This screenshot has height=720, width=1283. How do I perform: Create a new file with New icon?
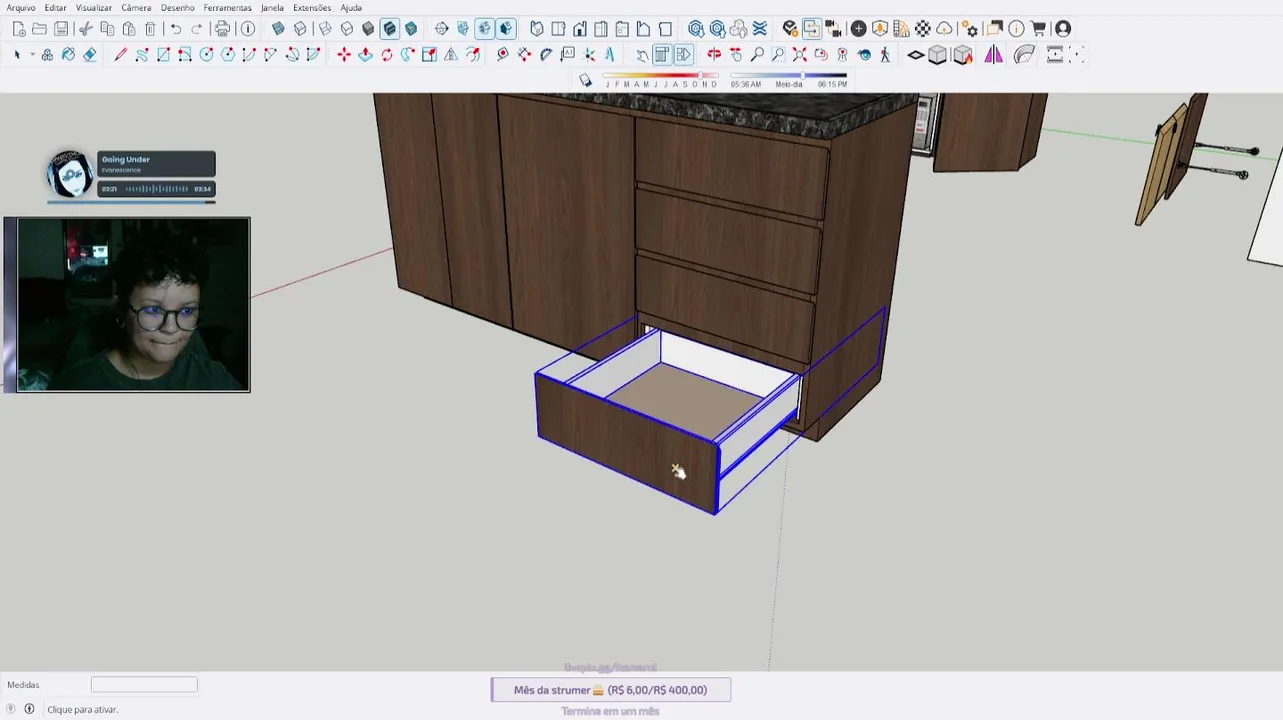[18, 29]
